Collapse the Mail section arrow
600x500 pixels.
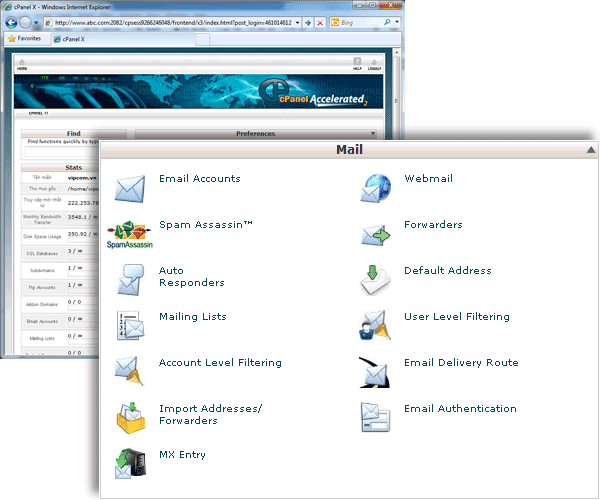tap(591, 150)
